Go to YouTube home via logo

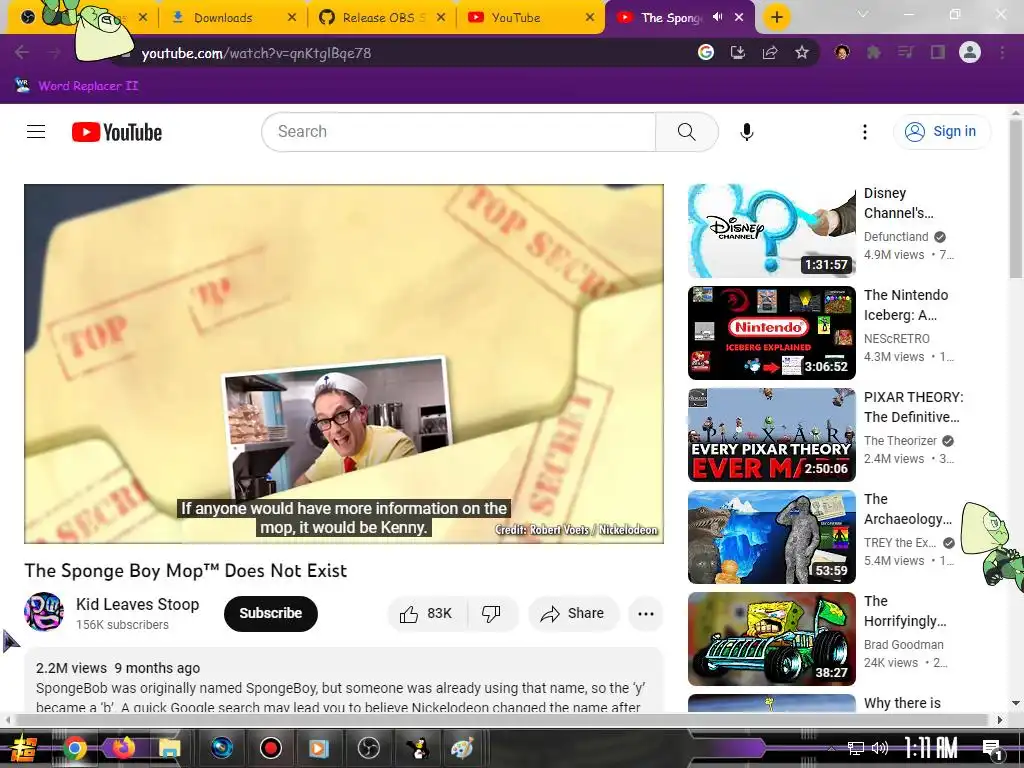tap(117, 132)
